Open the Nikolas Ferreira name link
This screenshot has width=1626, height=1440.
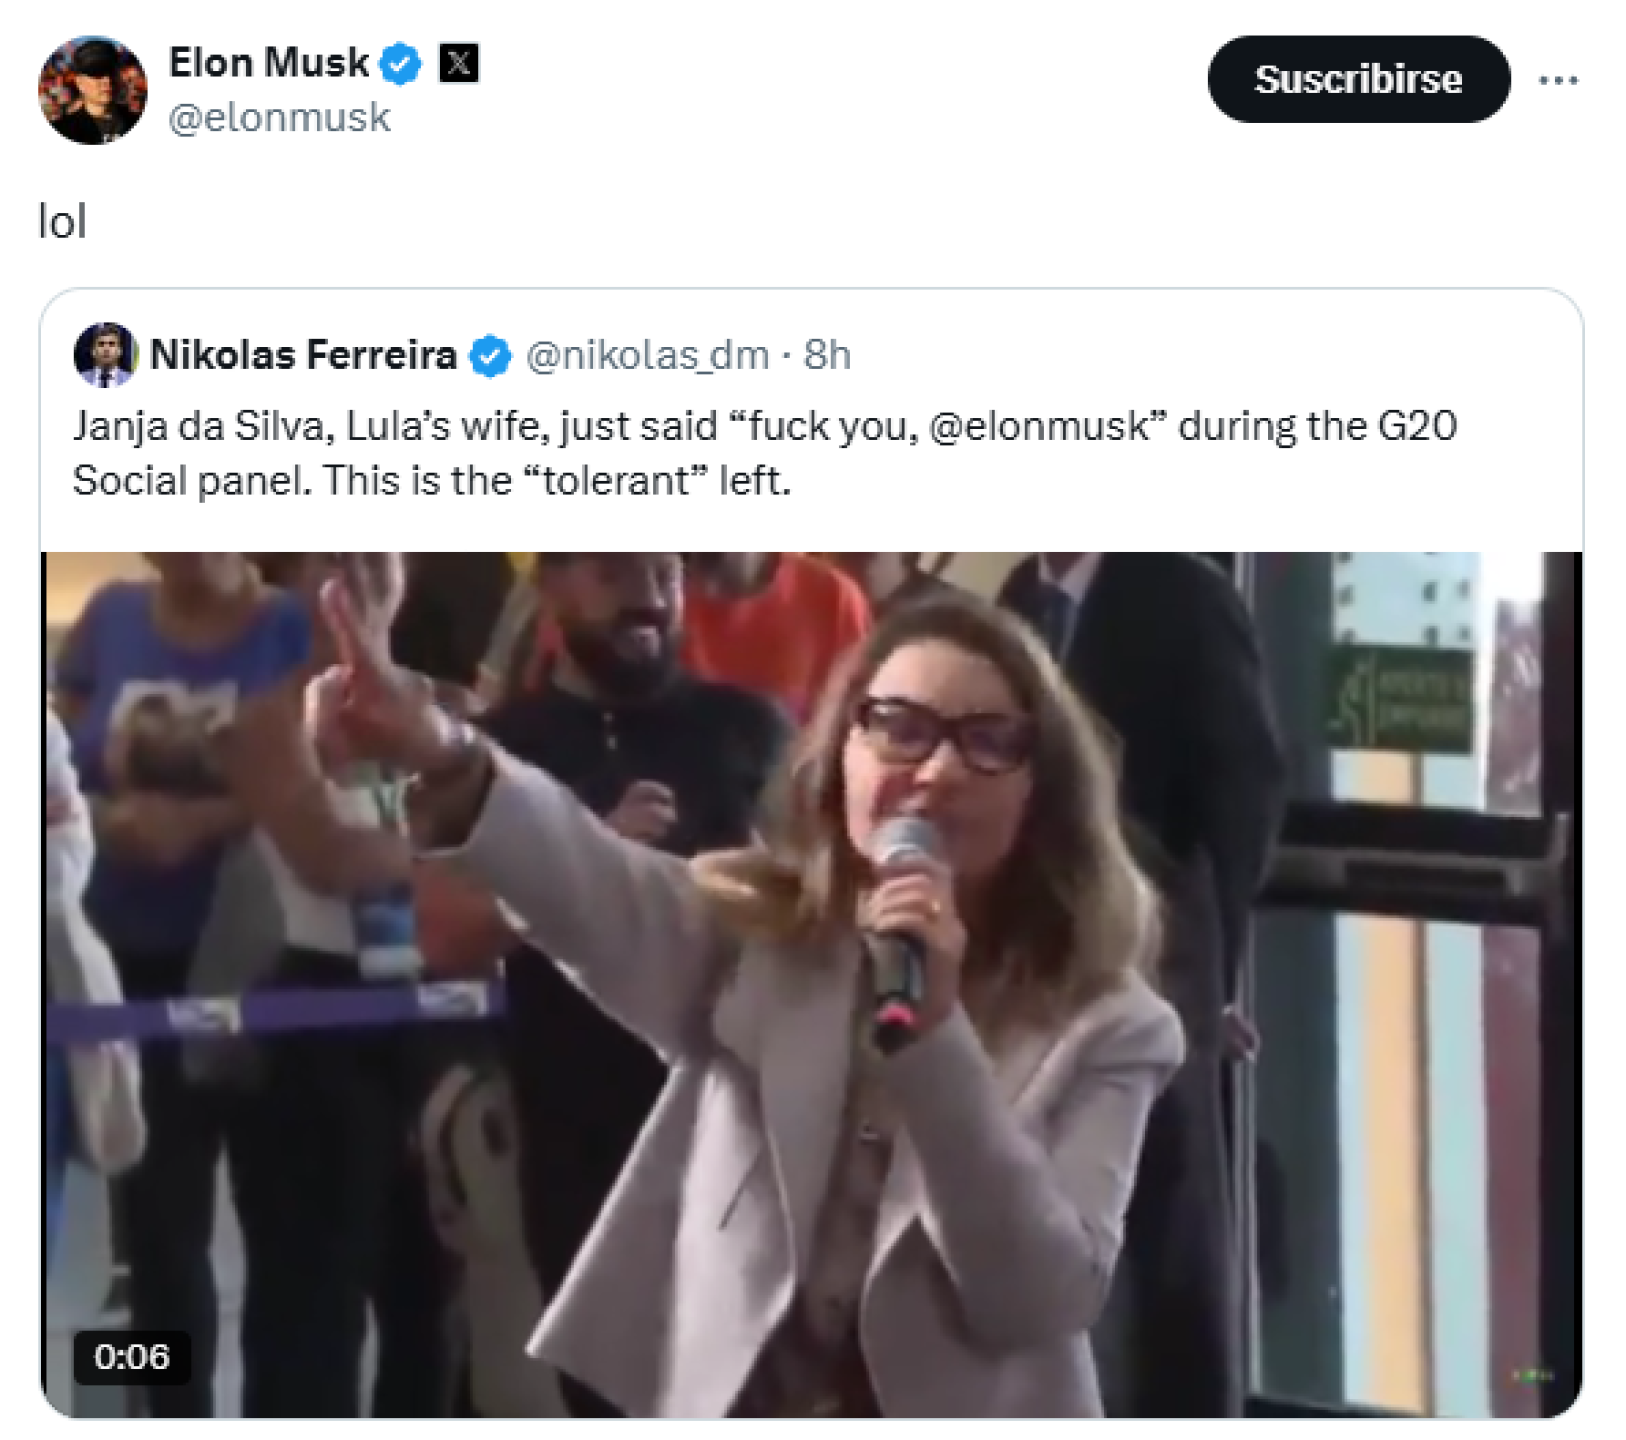[x=303, y=355]
